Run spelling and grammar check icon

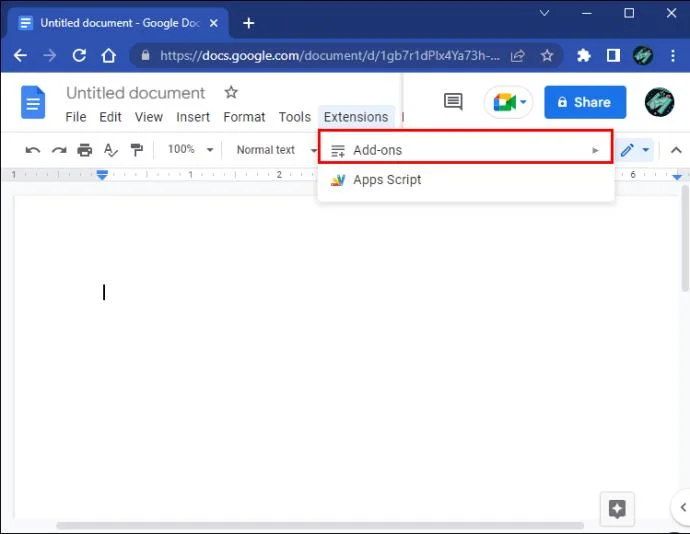coord(110,150)
